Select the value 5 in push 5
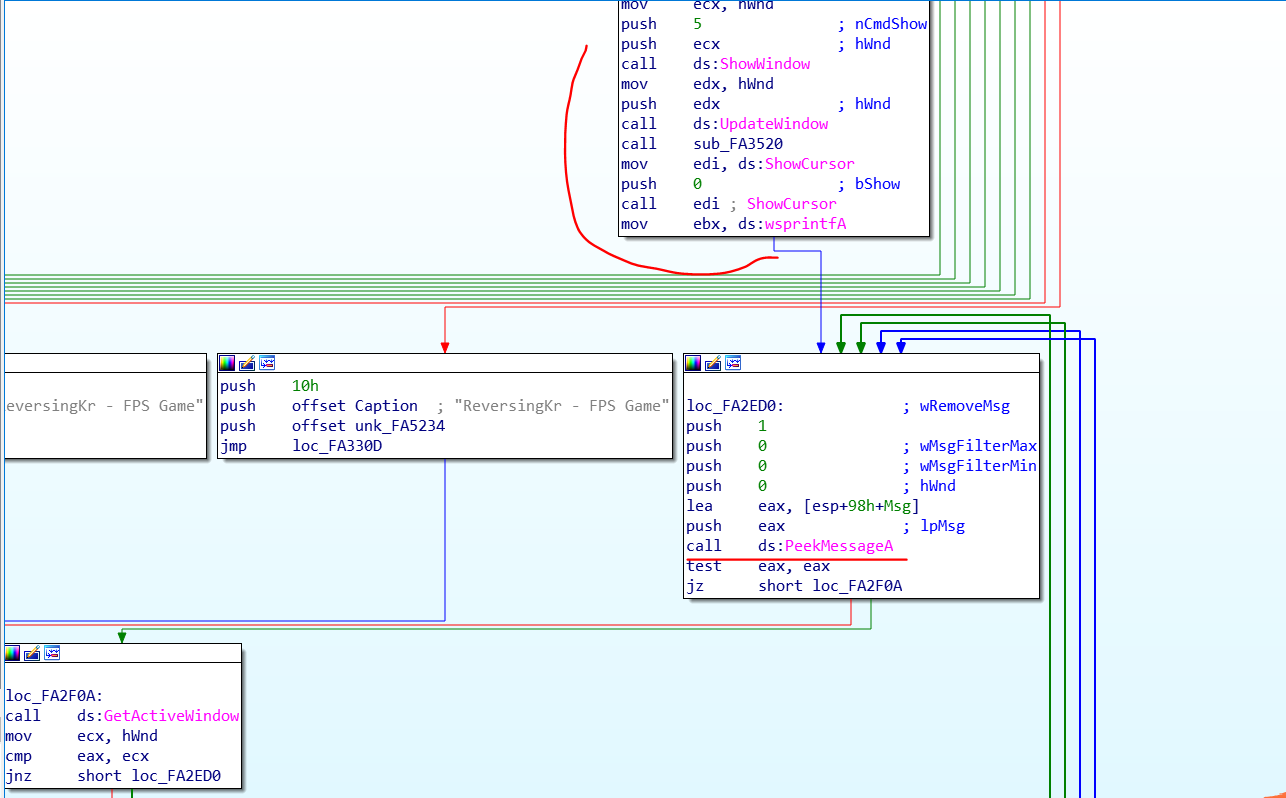Viewport: 1286px width, 798px height. [x=697, y=24]
